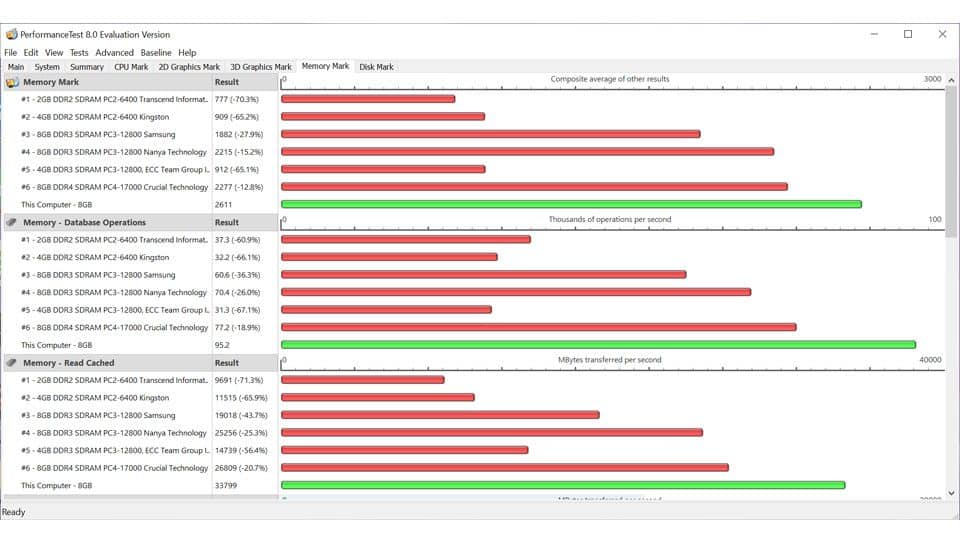The width and height of the screenshot is (960, 540).
Task: Select the 909 (-65.2%) result cell
Action: click(237, 116)
